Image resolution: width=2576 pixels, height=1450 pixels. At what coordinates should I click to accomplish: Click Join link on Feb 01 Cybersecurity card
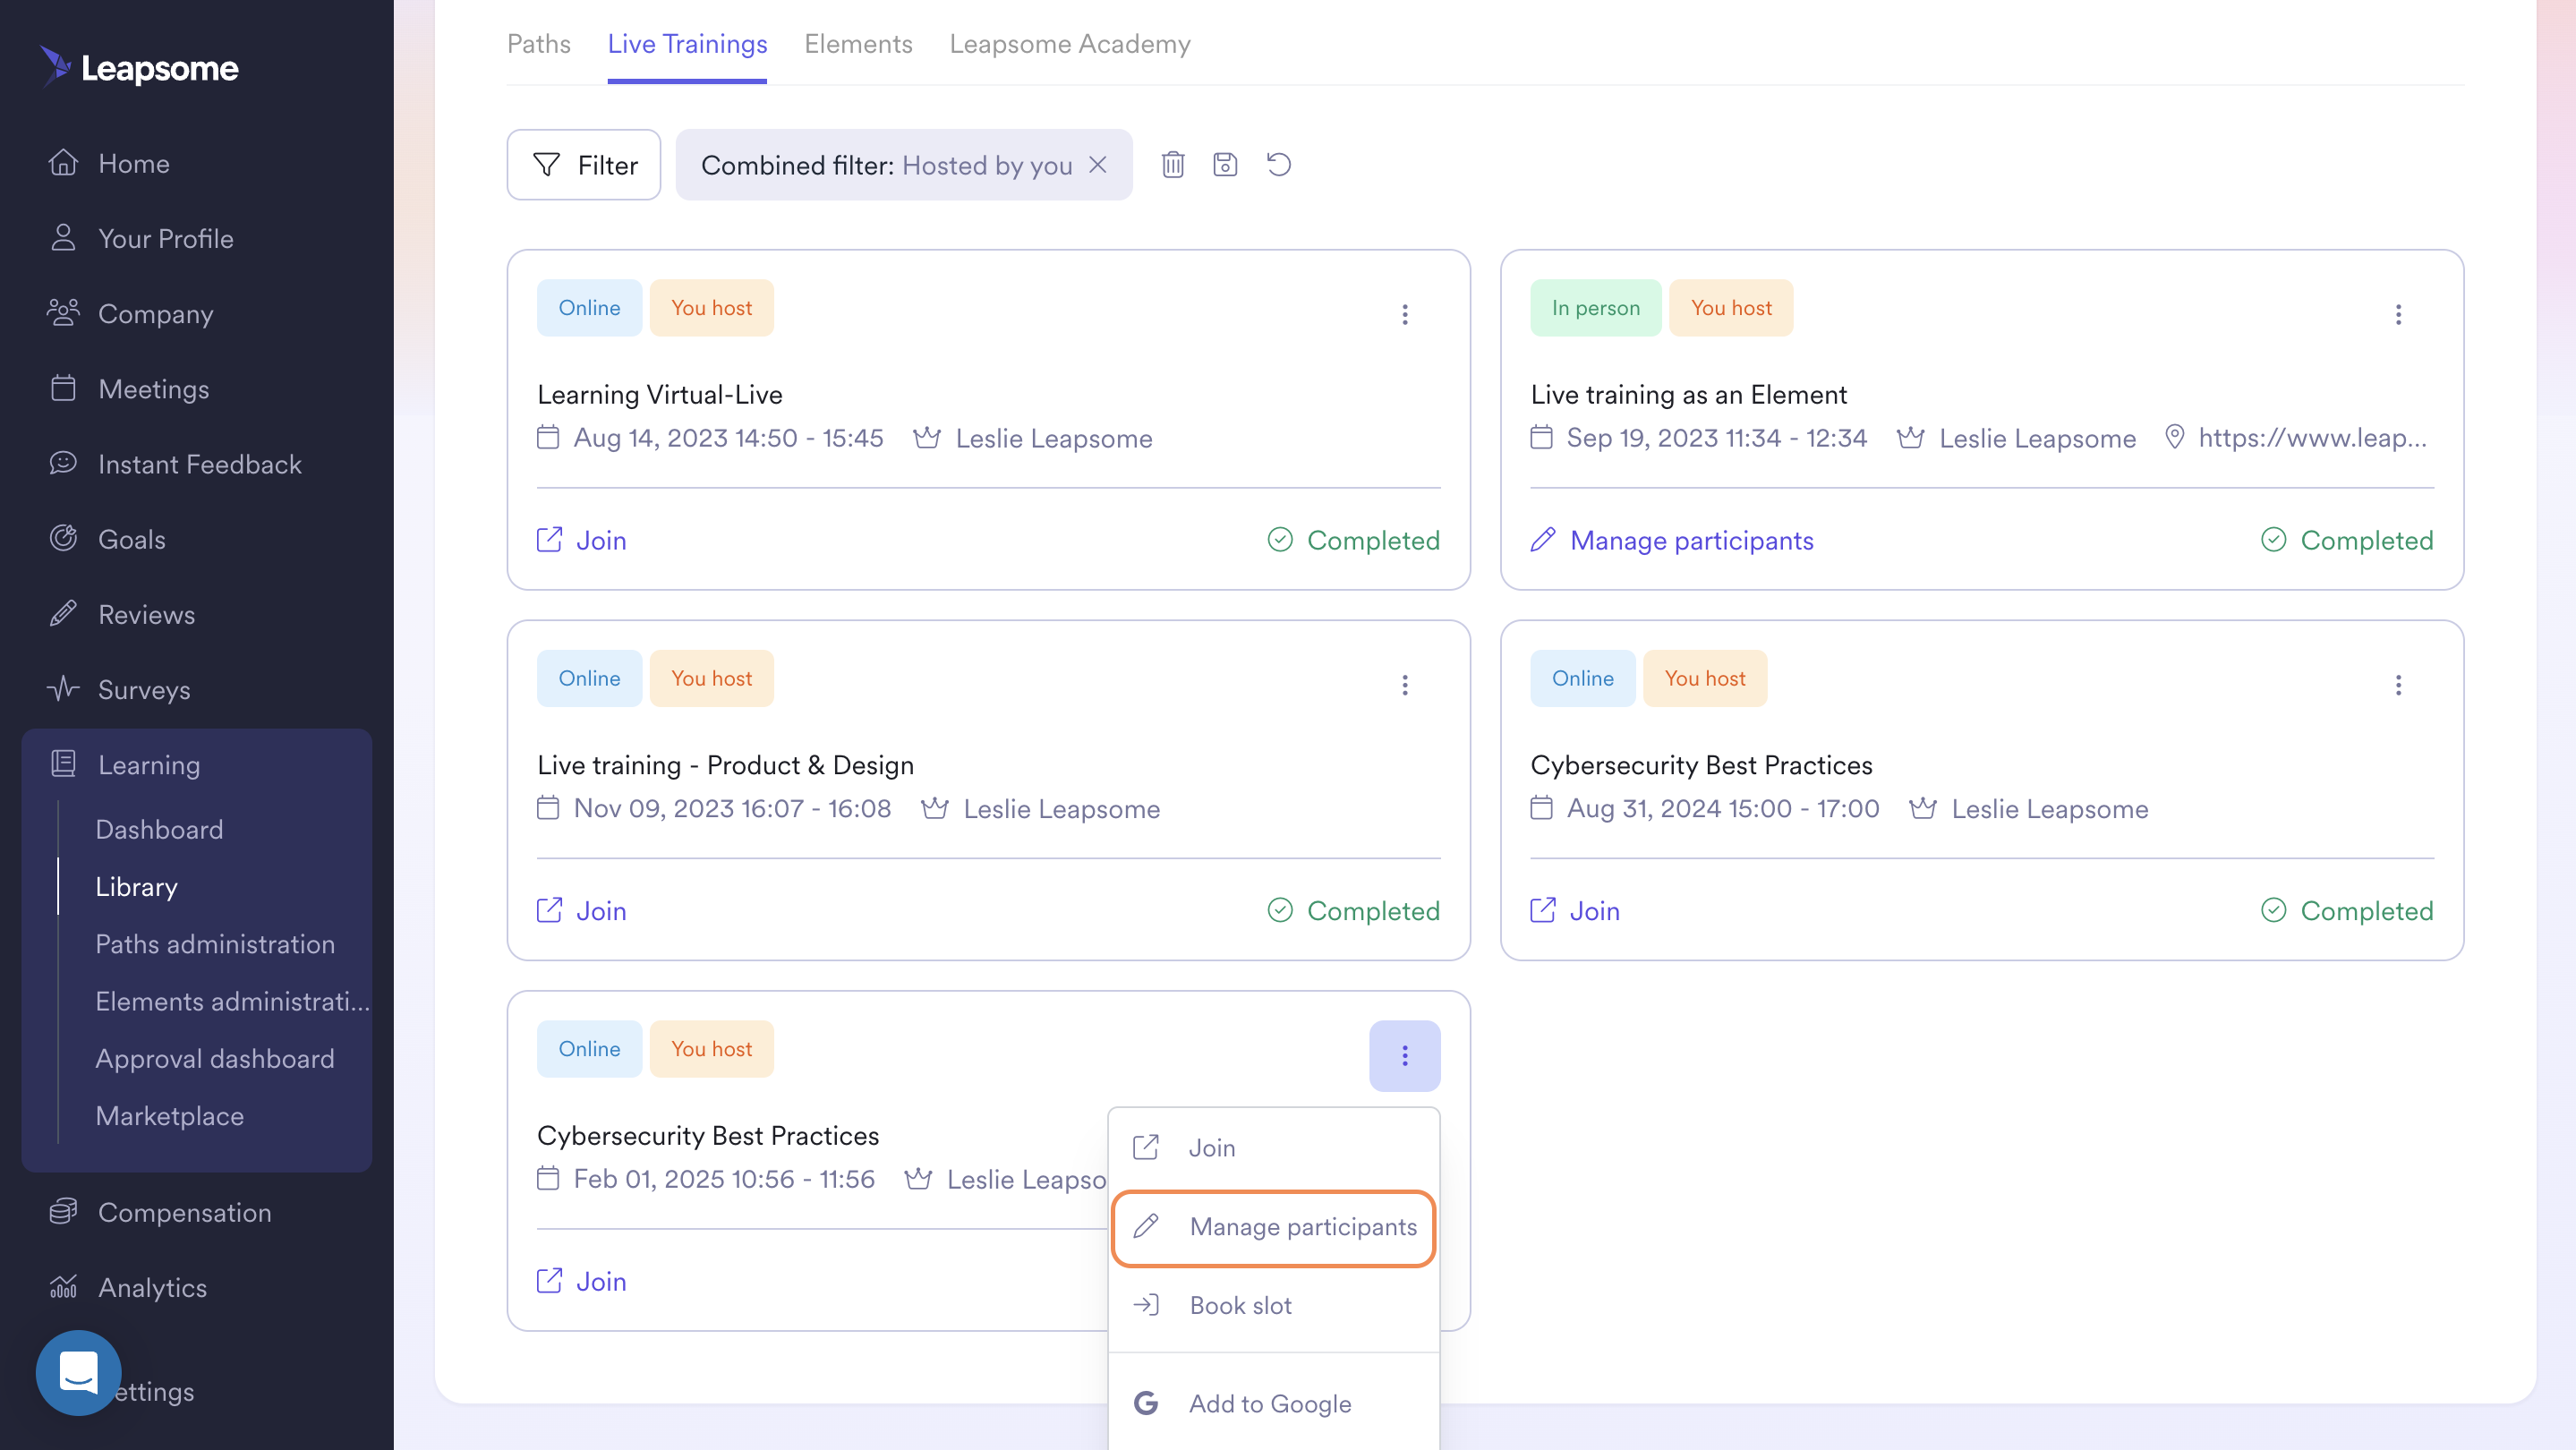coord(582,1281)
